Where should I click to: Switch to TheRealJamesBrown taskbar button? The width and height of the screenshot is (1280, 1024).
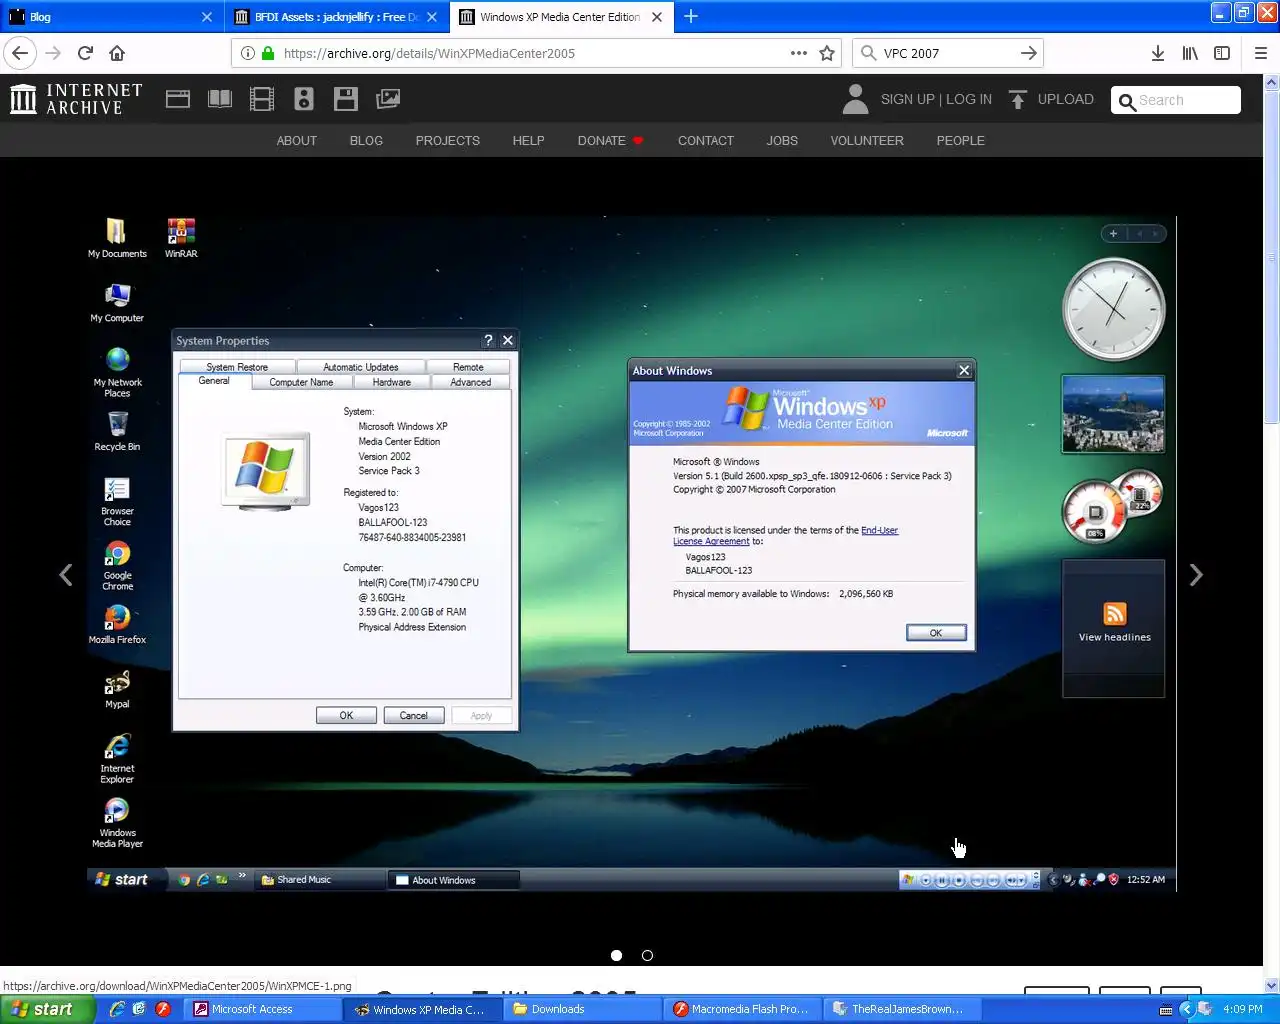pyautogui.click(x=903, y=1009)
